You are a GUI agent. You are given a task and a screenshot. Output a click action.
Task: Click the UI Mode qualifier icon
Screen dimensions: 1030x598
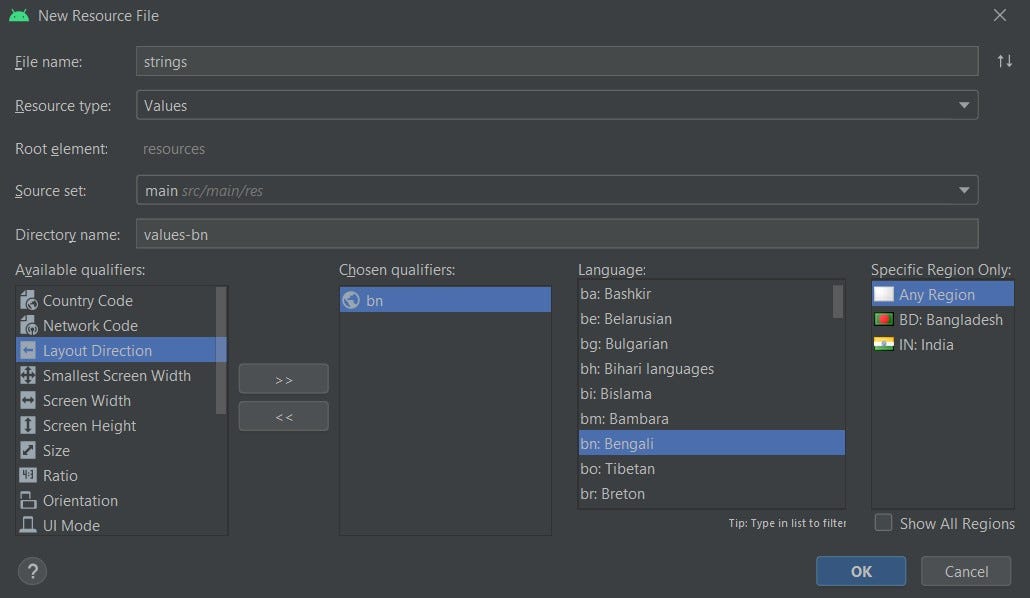[28, 525]
